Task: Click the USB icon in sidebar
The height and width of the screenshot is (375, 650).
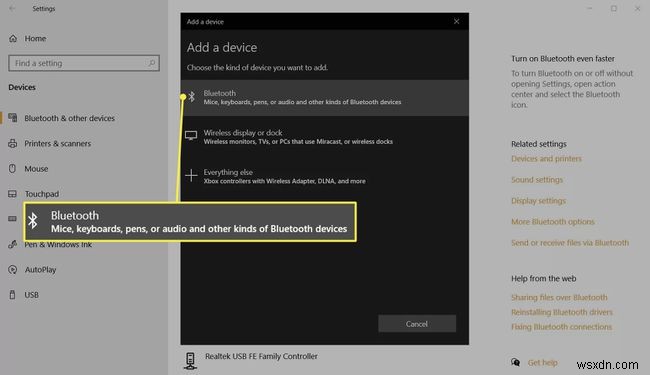Action: [12, 295]
